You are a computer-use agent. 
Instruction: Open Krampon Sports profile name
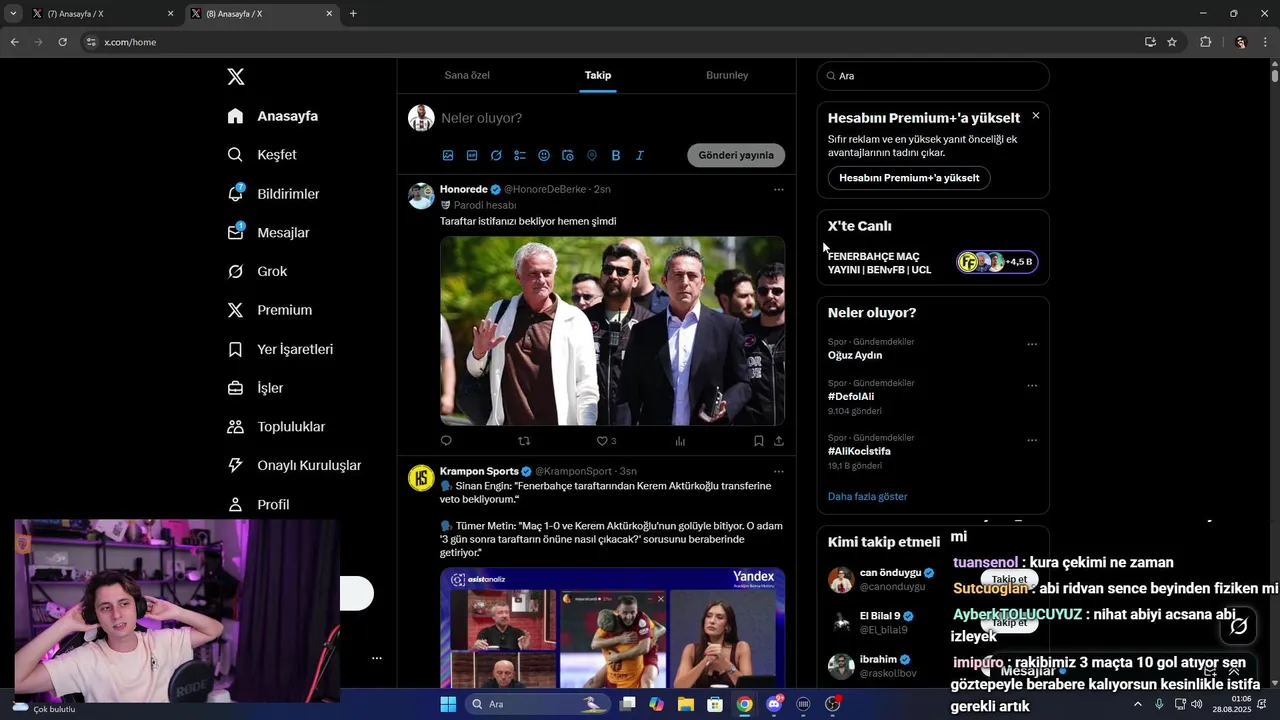479,471
